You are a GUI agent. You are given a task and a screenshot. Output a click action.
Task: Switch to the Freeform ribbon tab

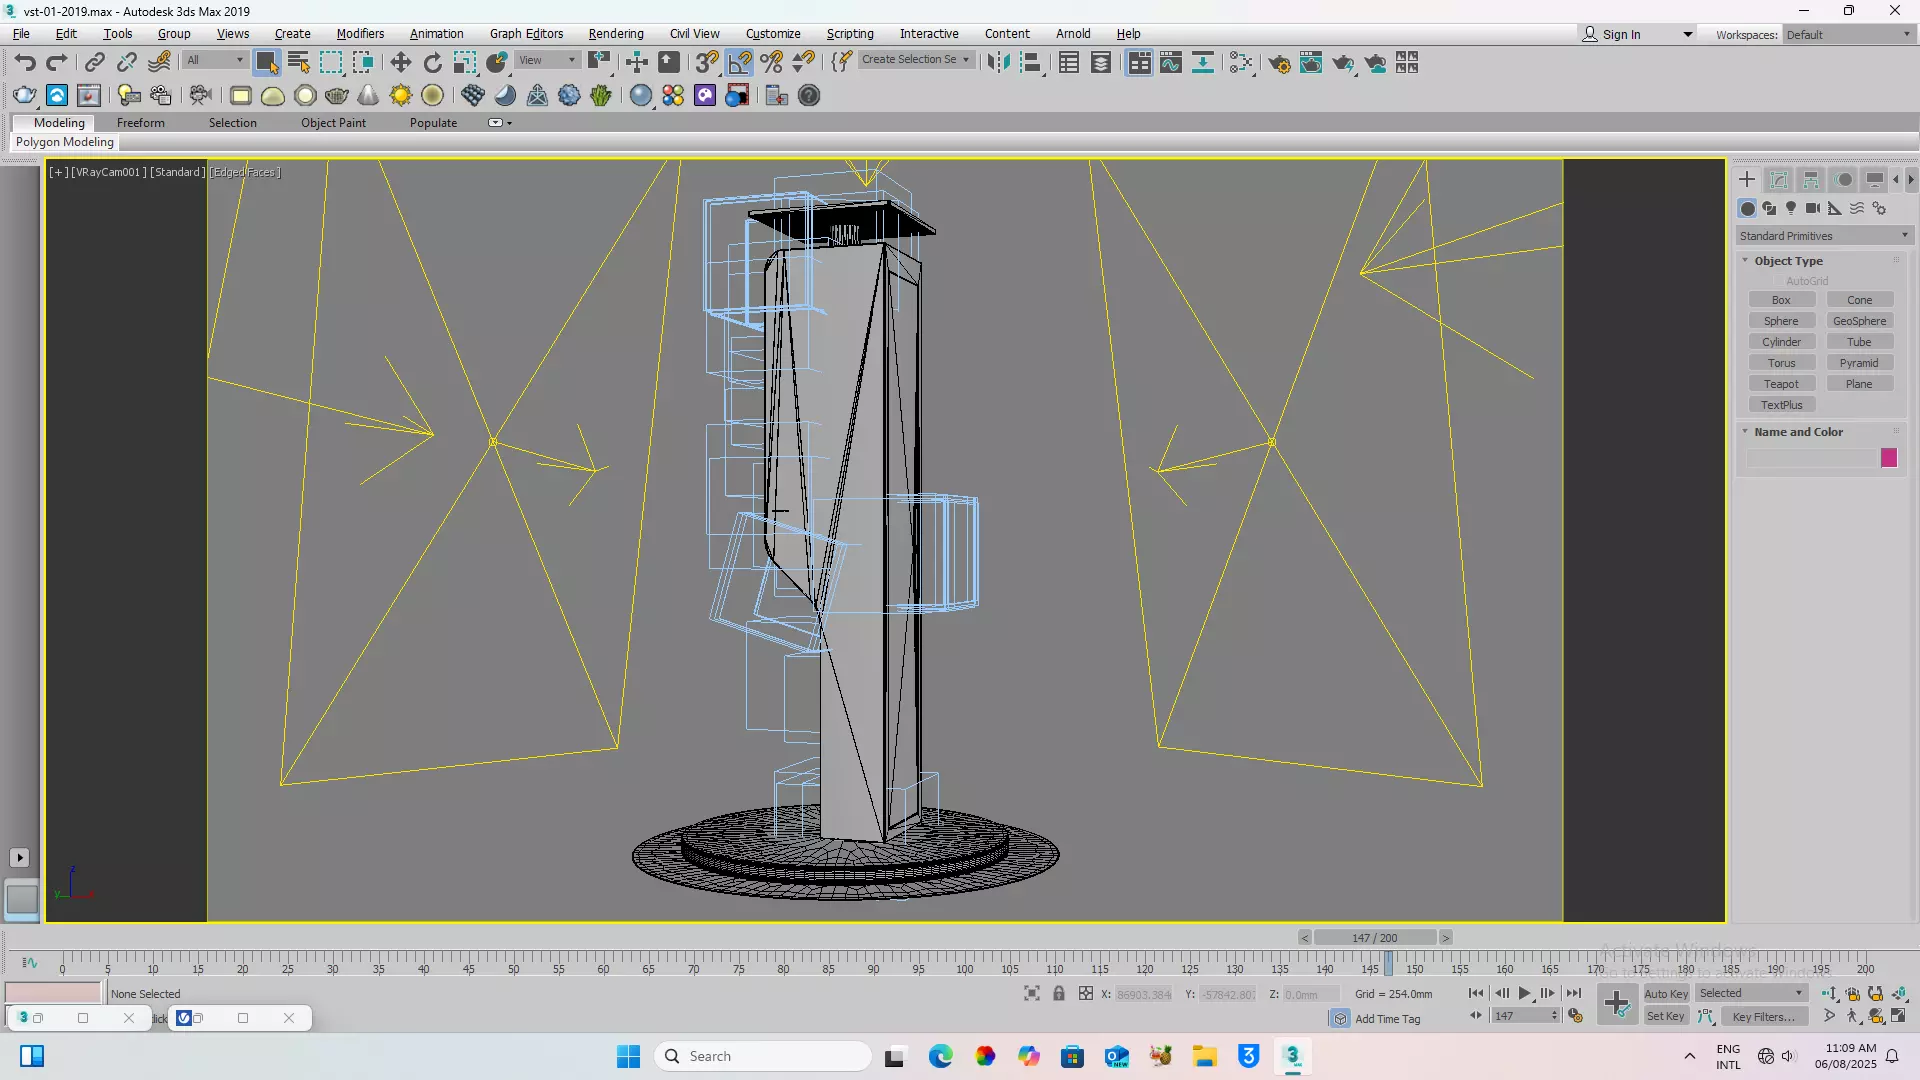[x=140, y=123]
